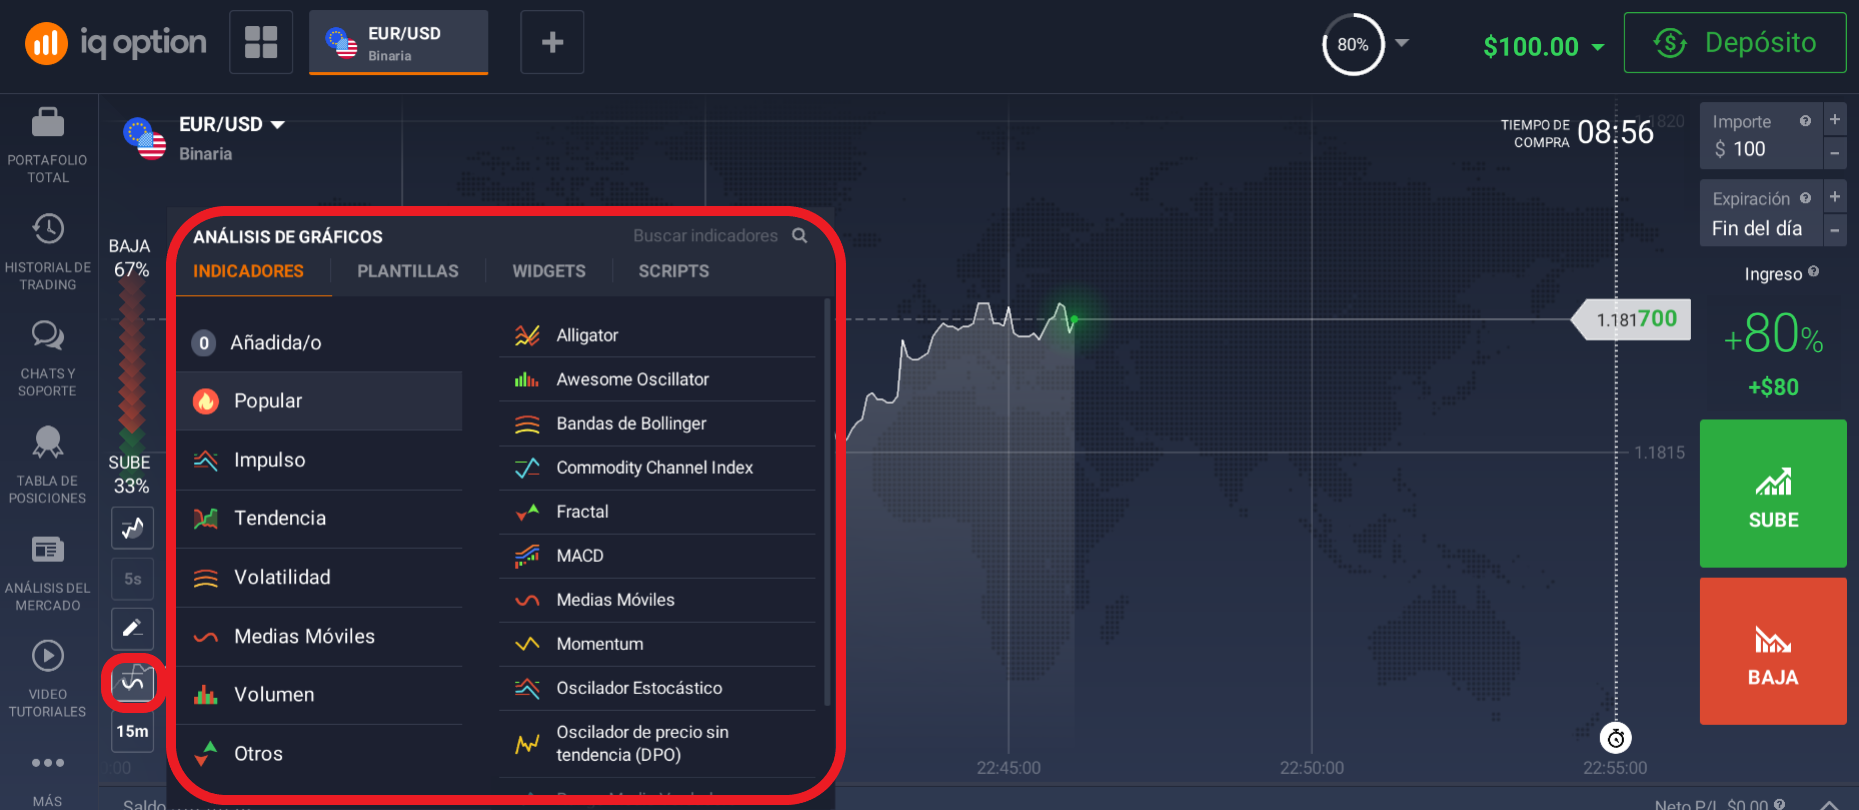The width and height of the screenshot is (1859, 810).
Task: Add the Commodity Channel Index indicator
Action: pyautogui.click(x=658, y=467)
